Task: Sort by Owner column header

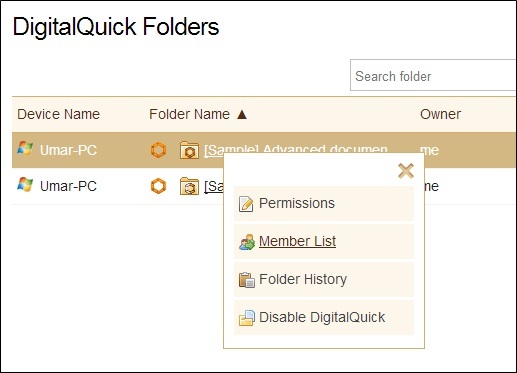Action: [440, 114]
